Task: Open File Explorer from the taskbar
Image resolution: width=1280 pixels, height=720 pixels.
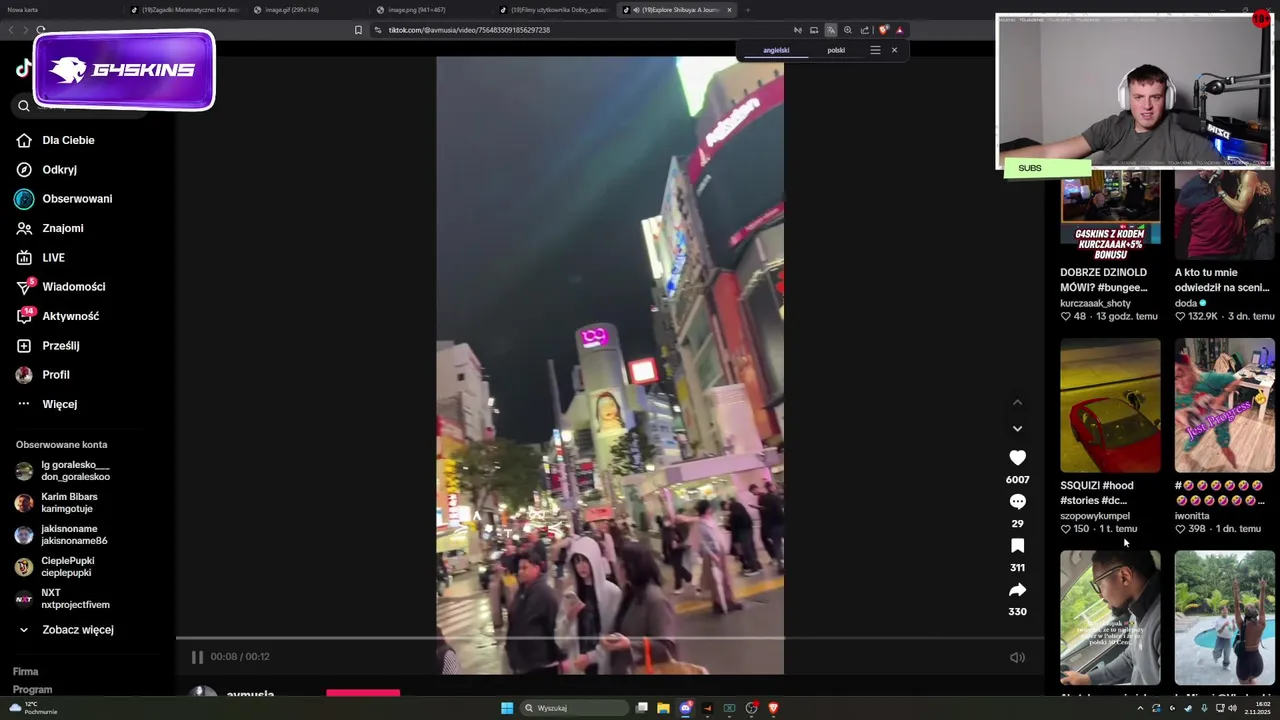Action: [x=663, y=708]
